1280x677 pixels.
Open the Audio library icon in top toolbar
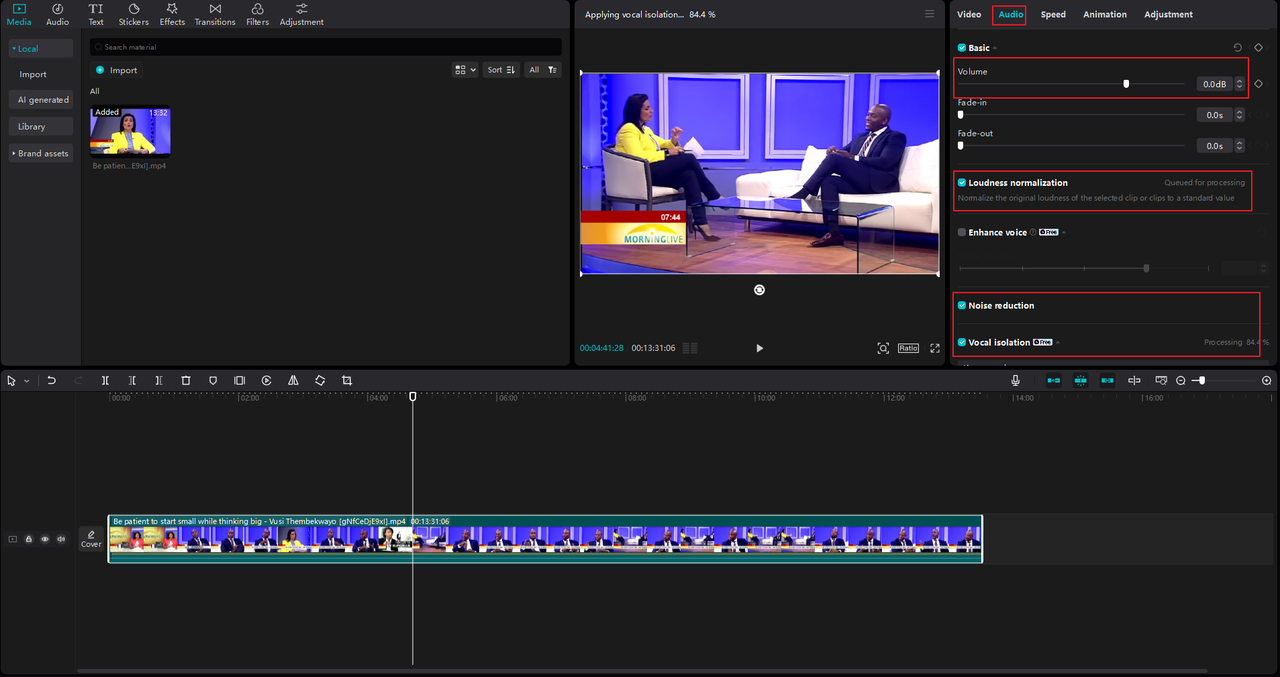click(58, 14)
